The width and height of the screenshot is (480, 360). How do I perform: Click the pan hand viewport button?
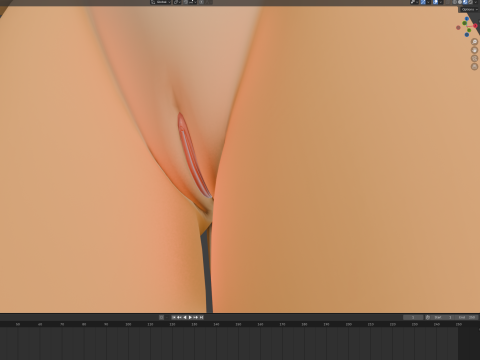click(474, 50)
